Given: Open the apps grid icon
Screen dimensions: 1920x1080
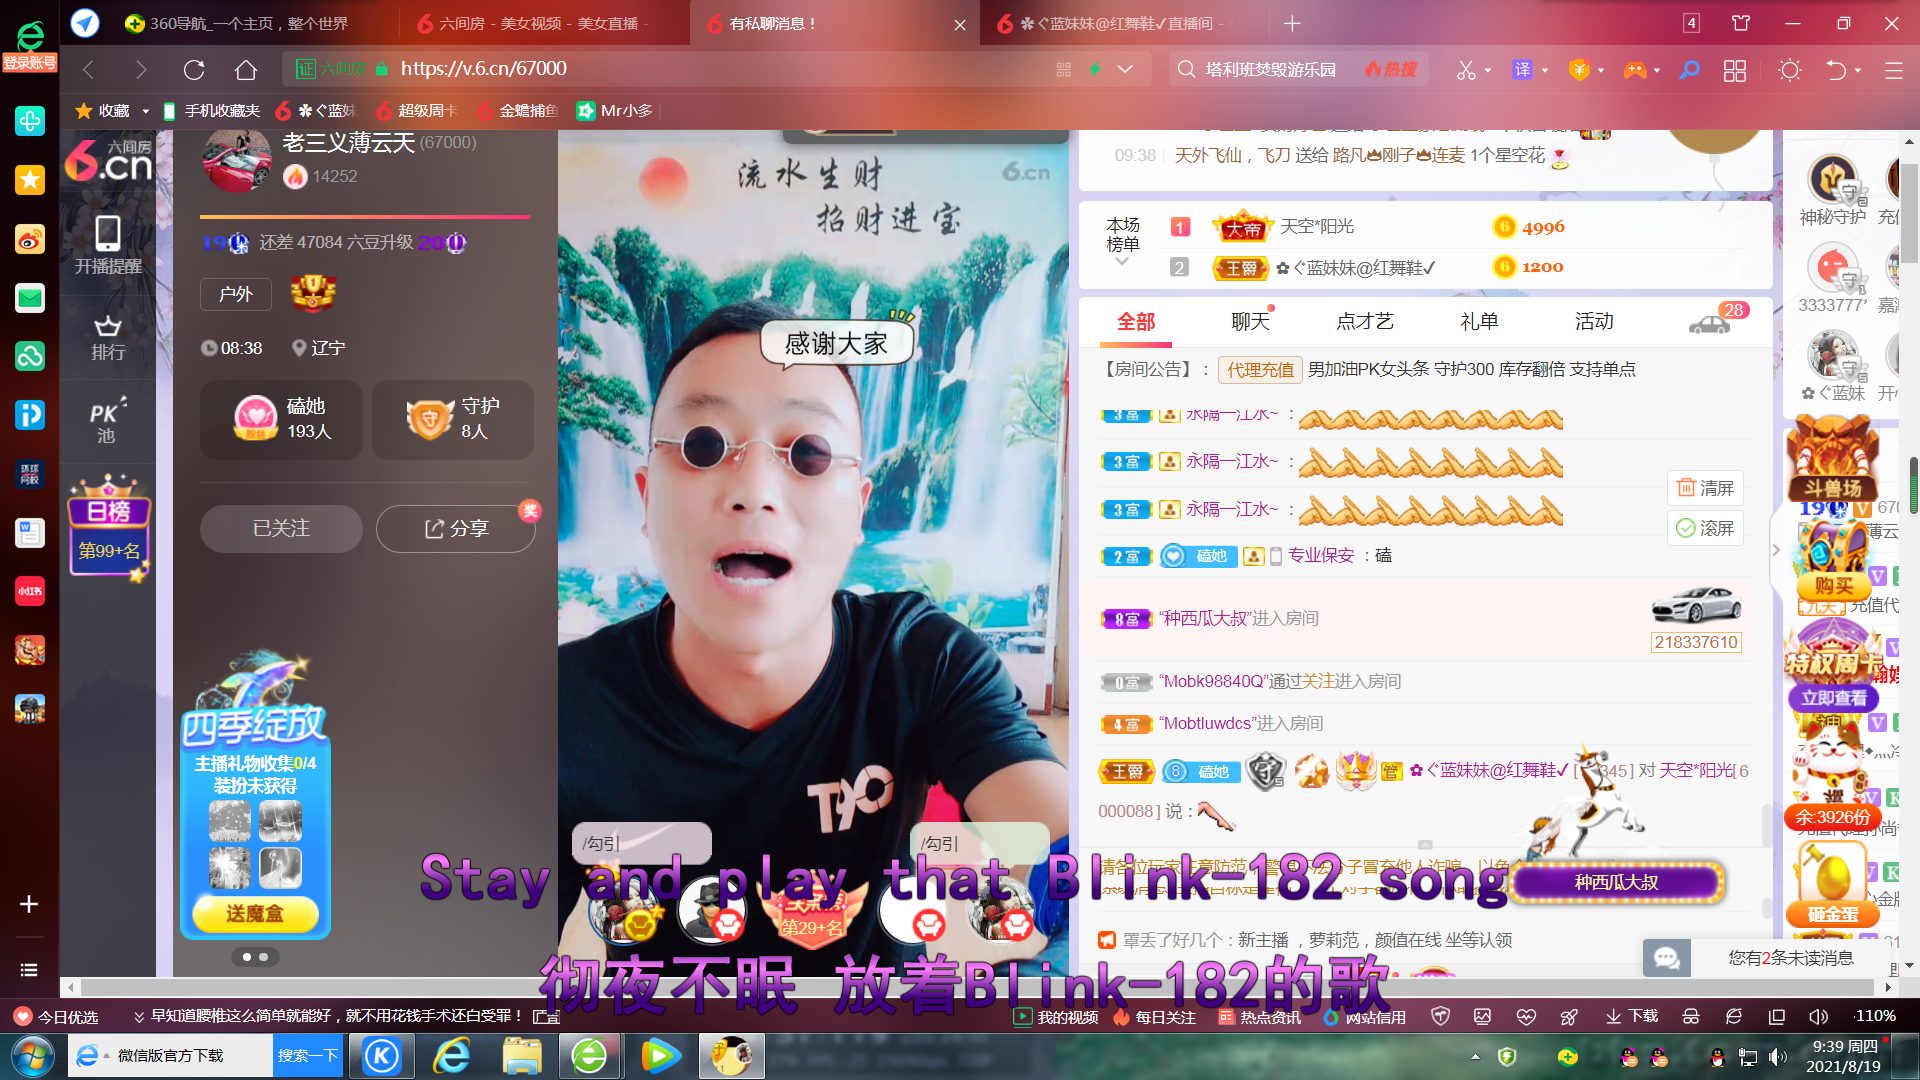Looking at the screenshot, I should coord(1735,70).
